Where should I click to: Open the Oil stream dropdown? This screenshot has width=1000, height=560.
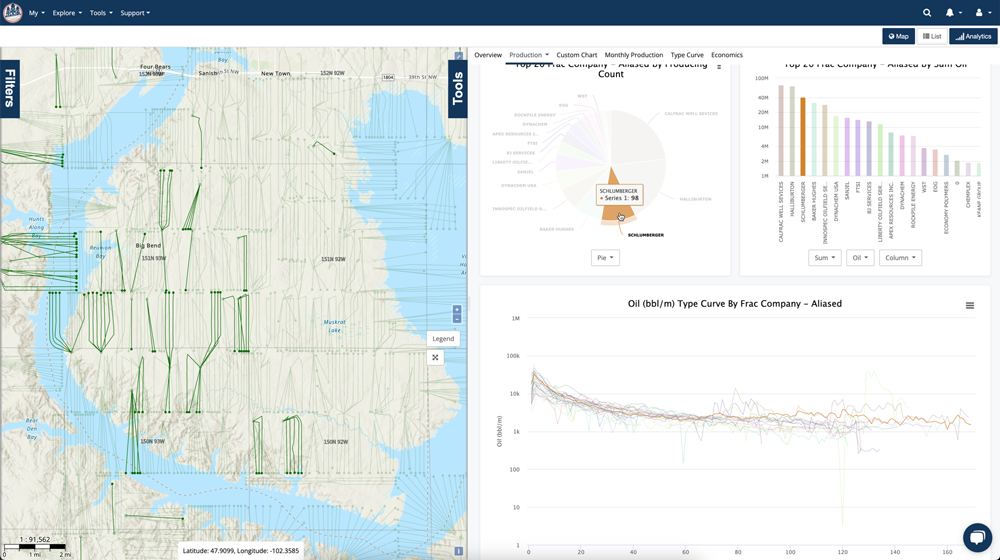[860, 258]
